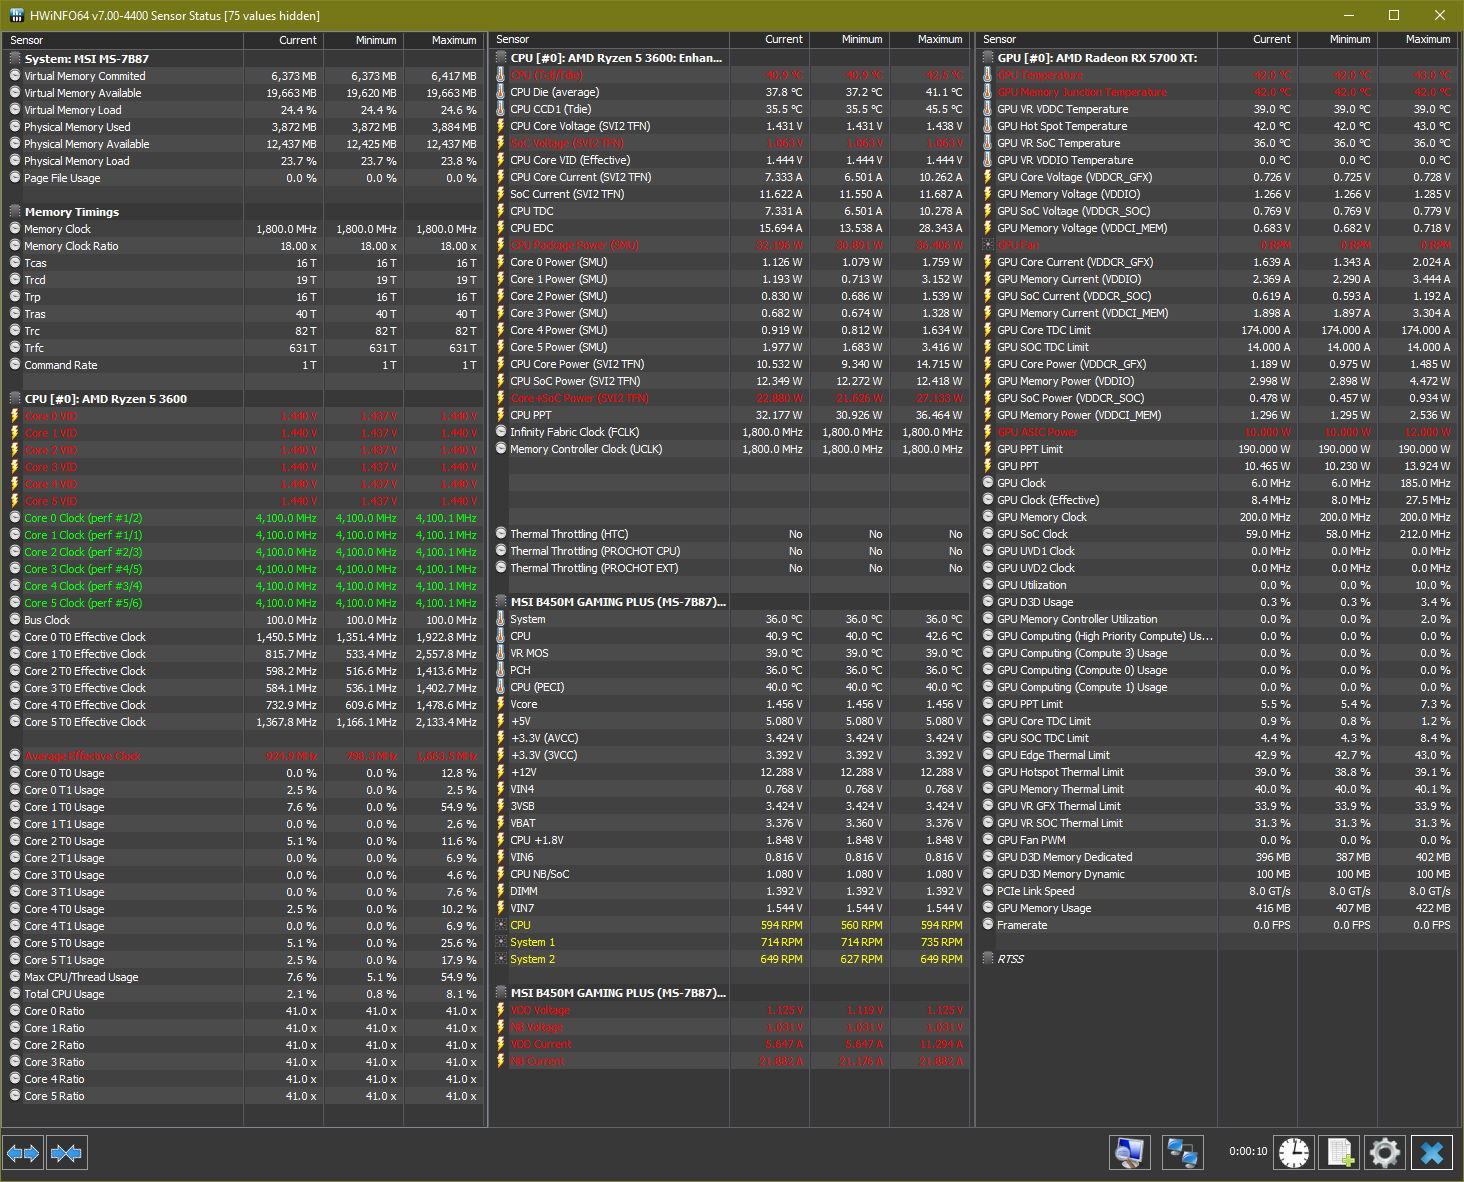This screenshot has height=1182, width=1464.
Task: Select Max CPU/Thread Usage row
Action: tap(243, 977)
